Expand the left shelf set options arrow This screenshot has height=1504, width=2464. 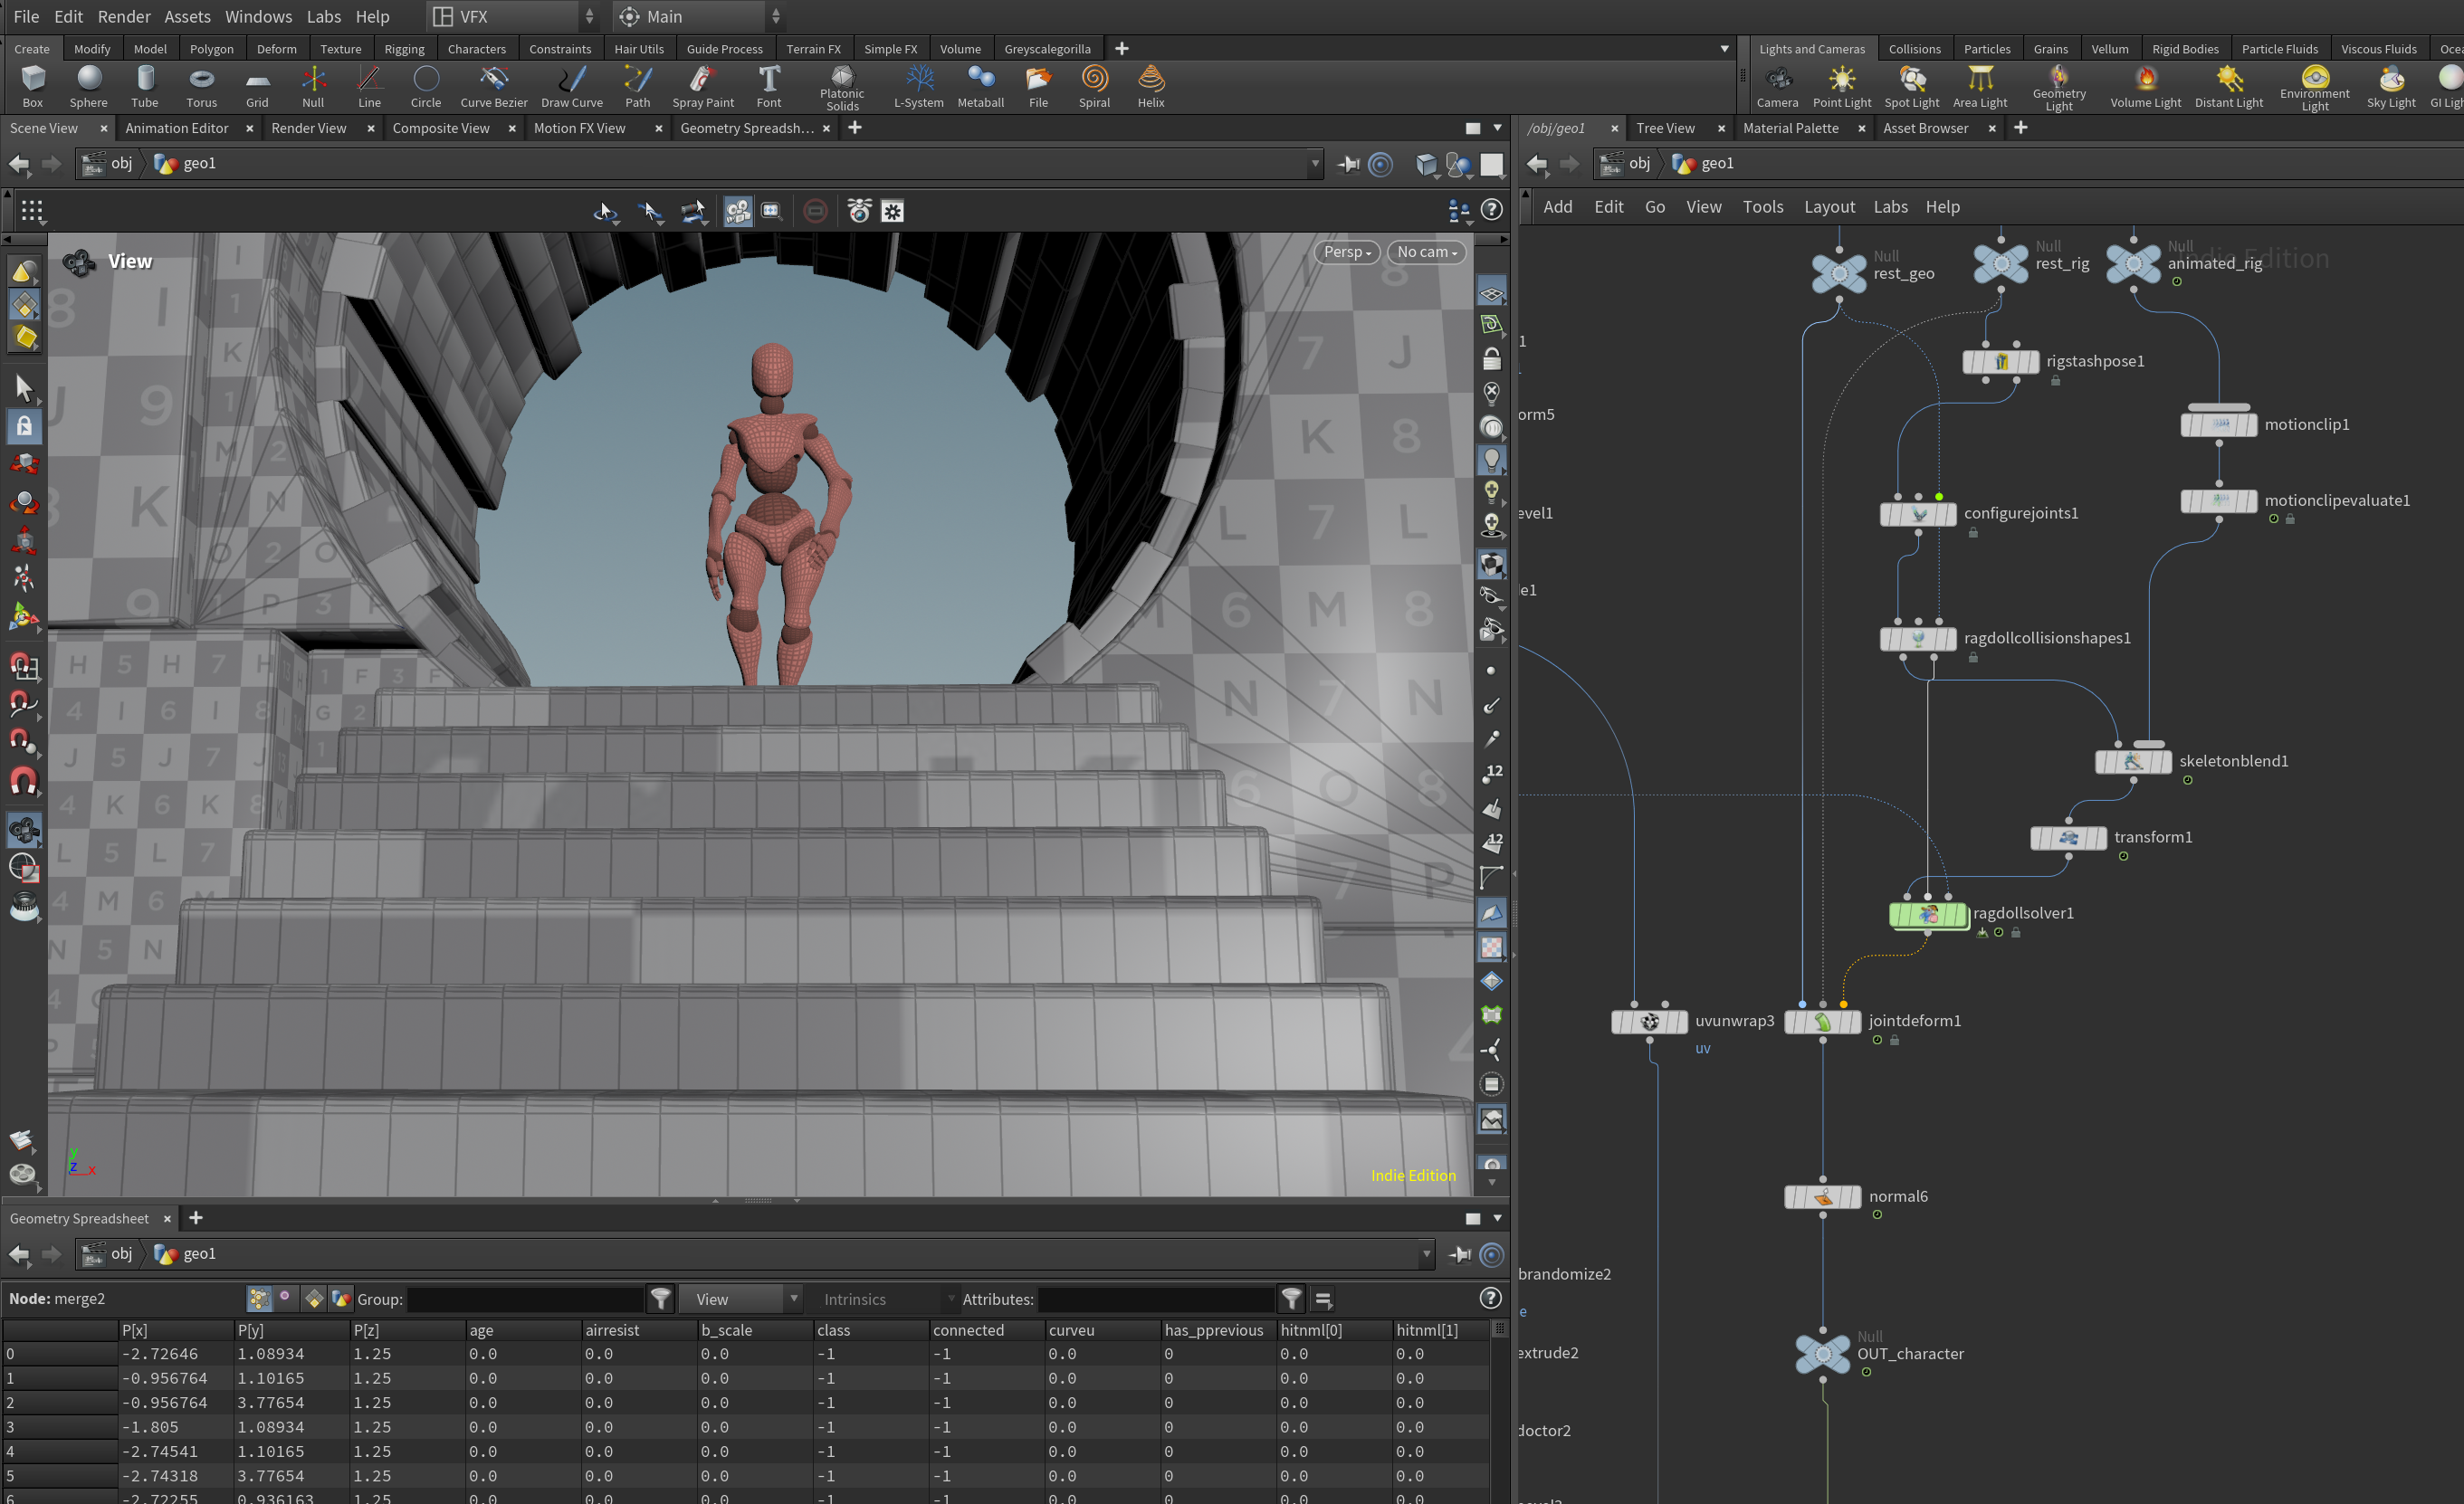[x=1725, y=49]
